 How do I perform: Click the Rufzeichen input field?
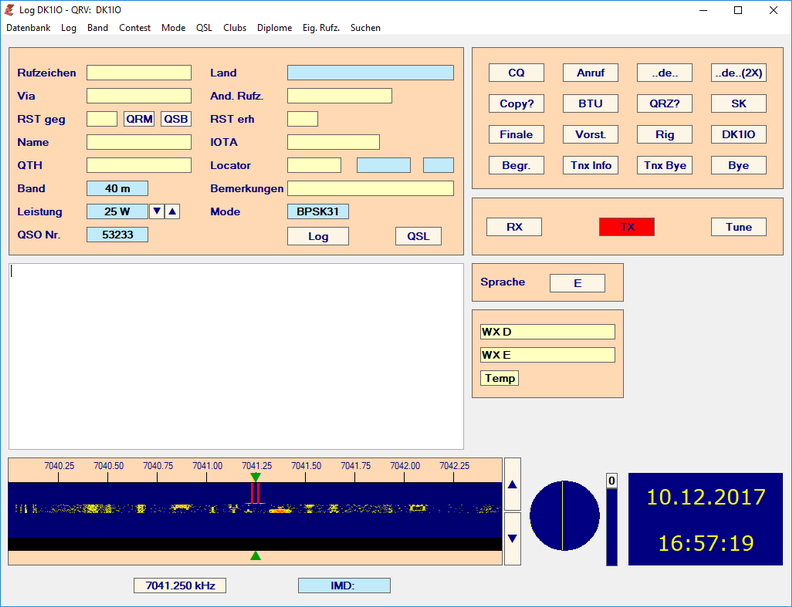point(138,73)
